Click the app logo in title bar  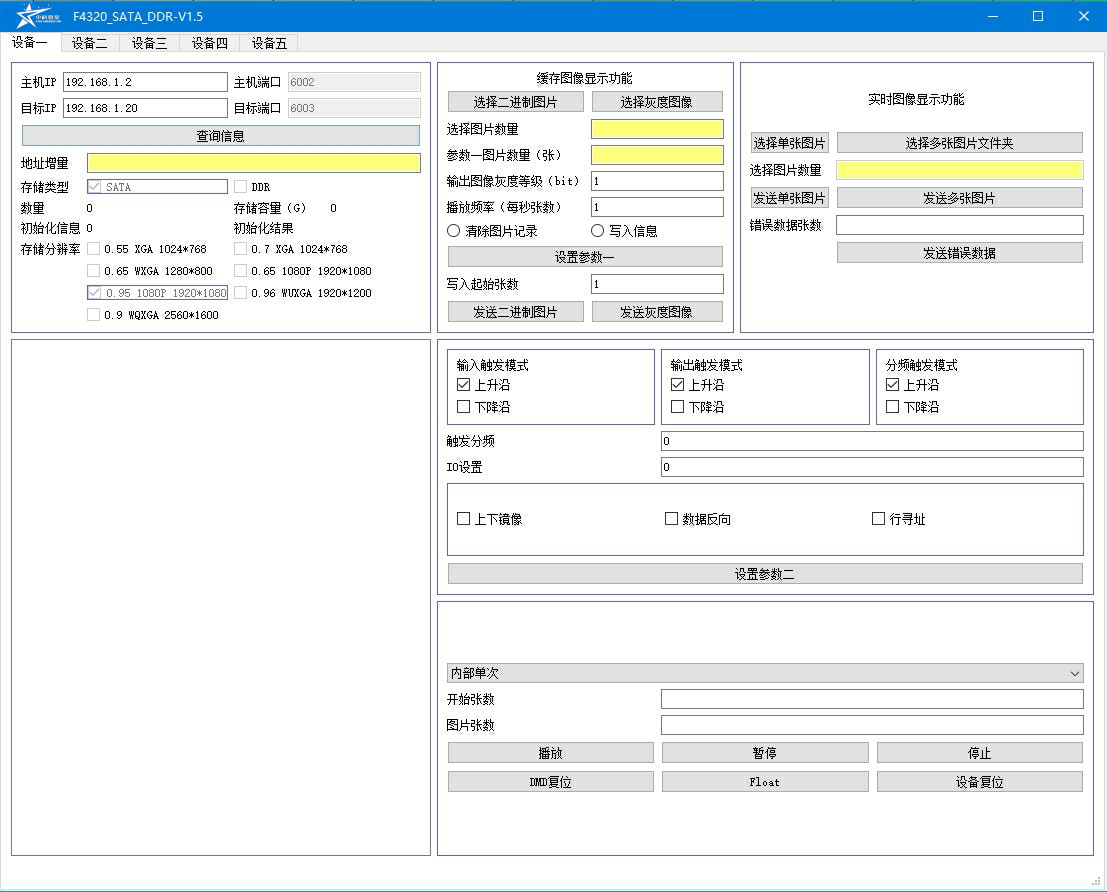pyautogui.click(x=38, y=16)
